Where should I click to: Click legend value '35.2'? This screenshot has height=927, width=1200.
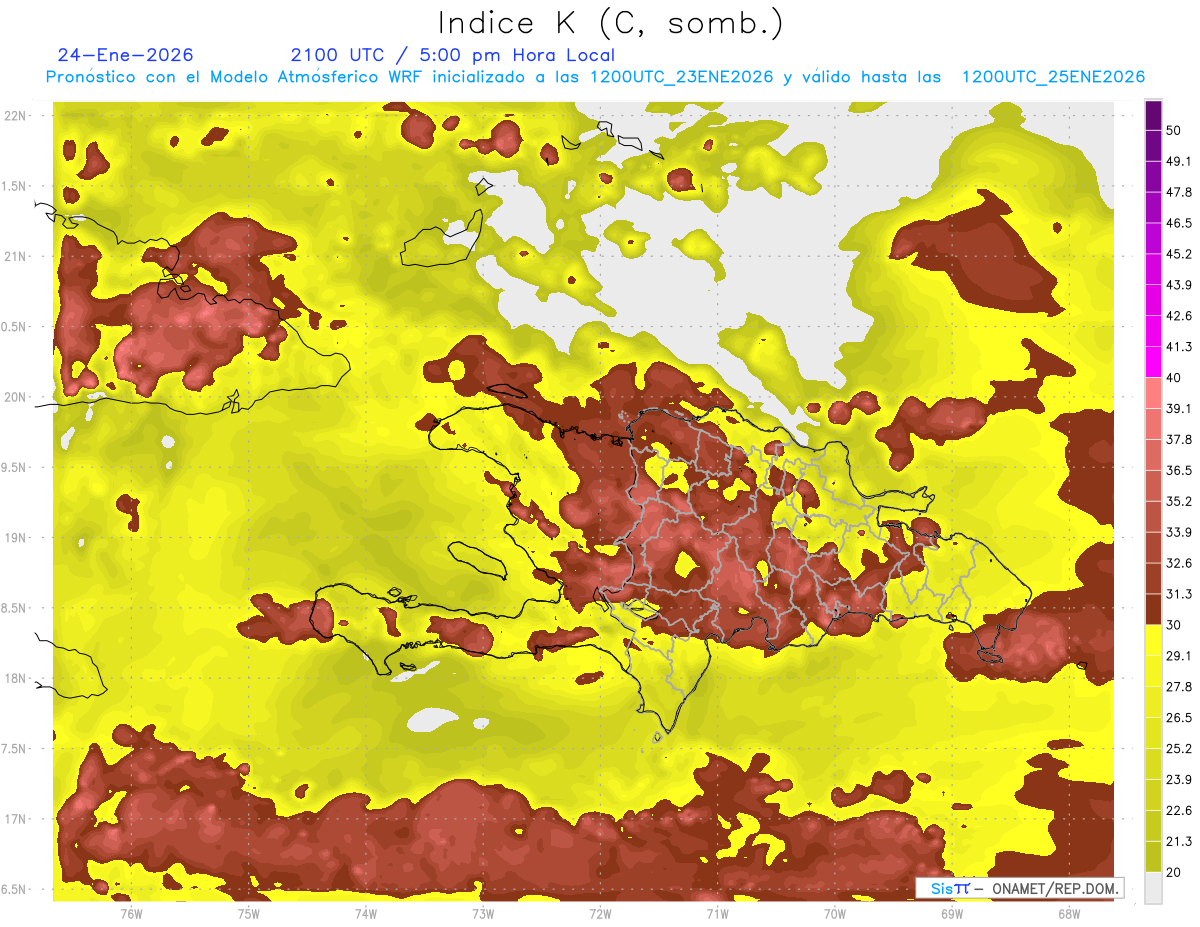click(x=1179, y=501)
